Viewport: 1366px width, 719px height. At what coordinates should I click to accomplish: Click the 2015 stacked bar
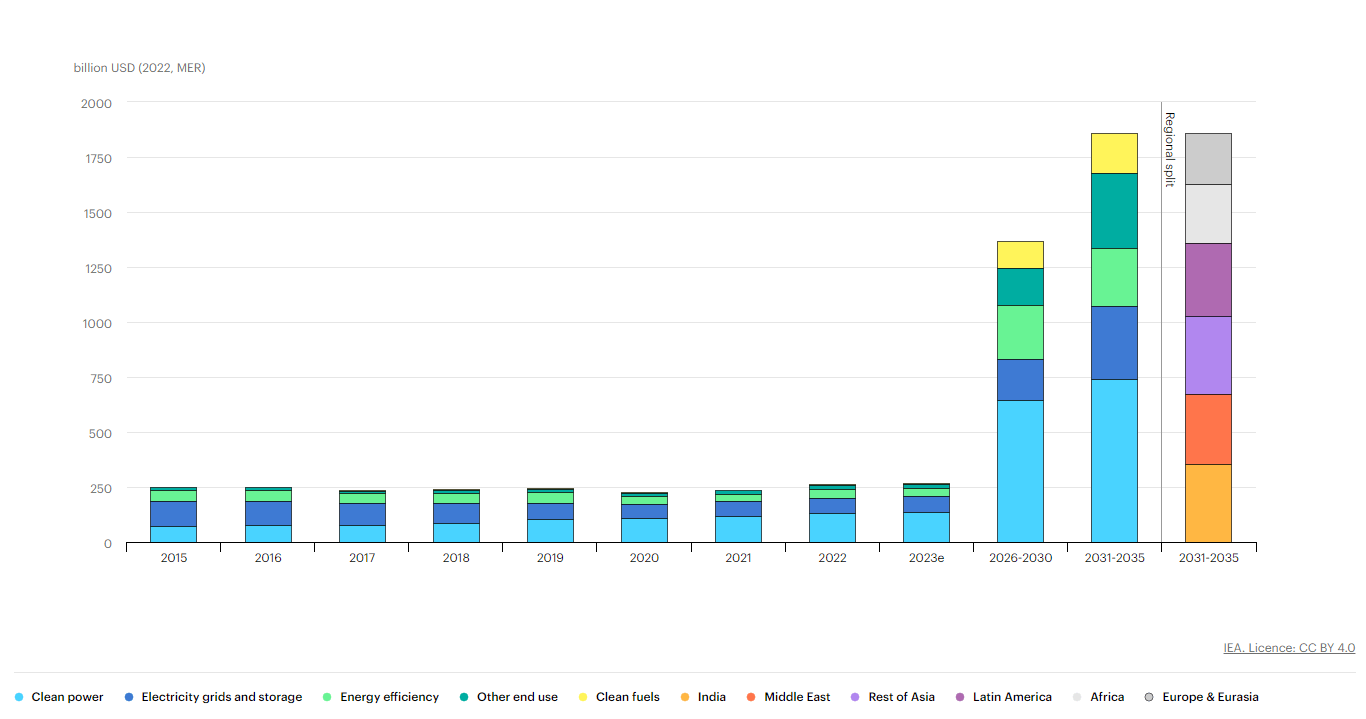[173, 515]
